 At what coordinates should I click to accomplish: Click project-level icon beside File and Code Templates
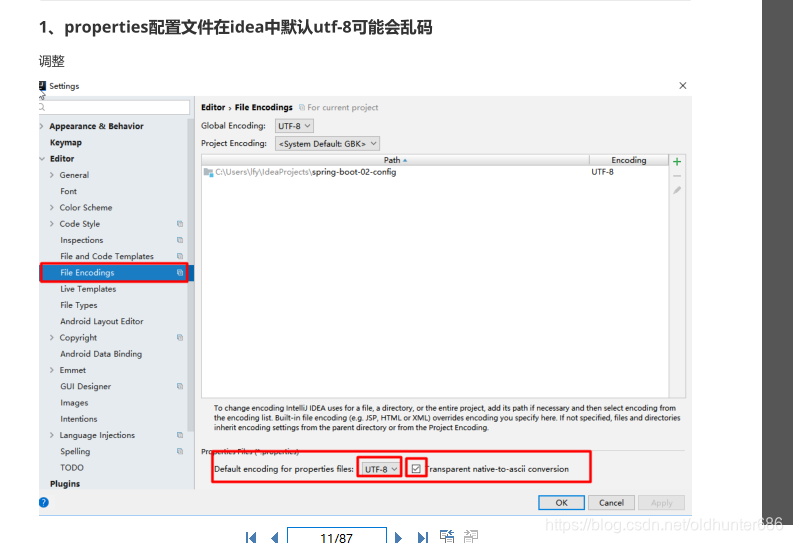(x=180, y=256)
